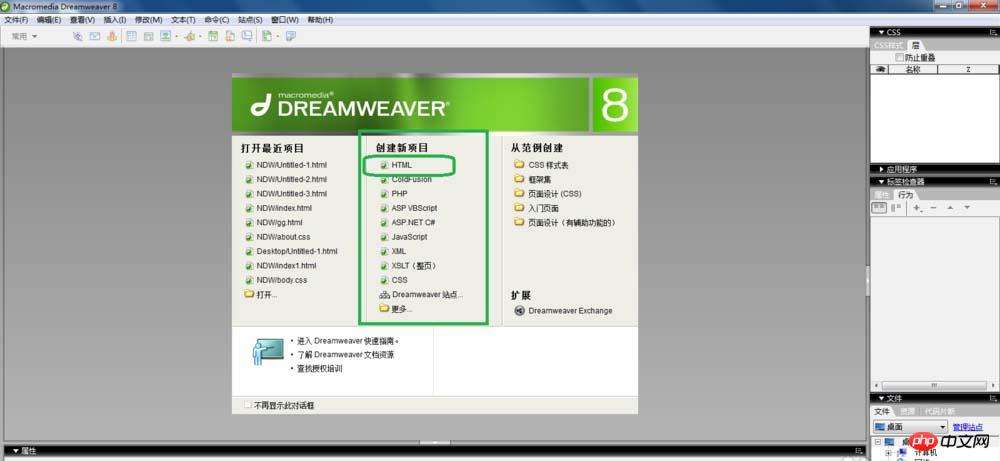
Task: Click the Dreamweaver Exchange link
Action: click(x=570, y=311)
